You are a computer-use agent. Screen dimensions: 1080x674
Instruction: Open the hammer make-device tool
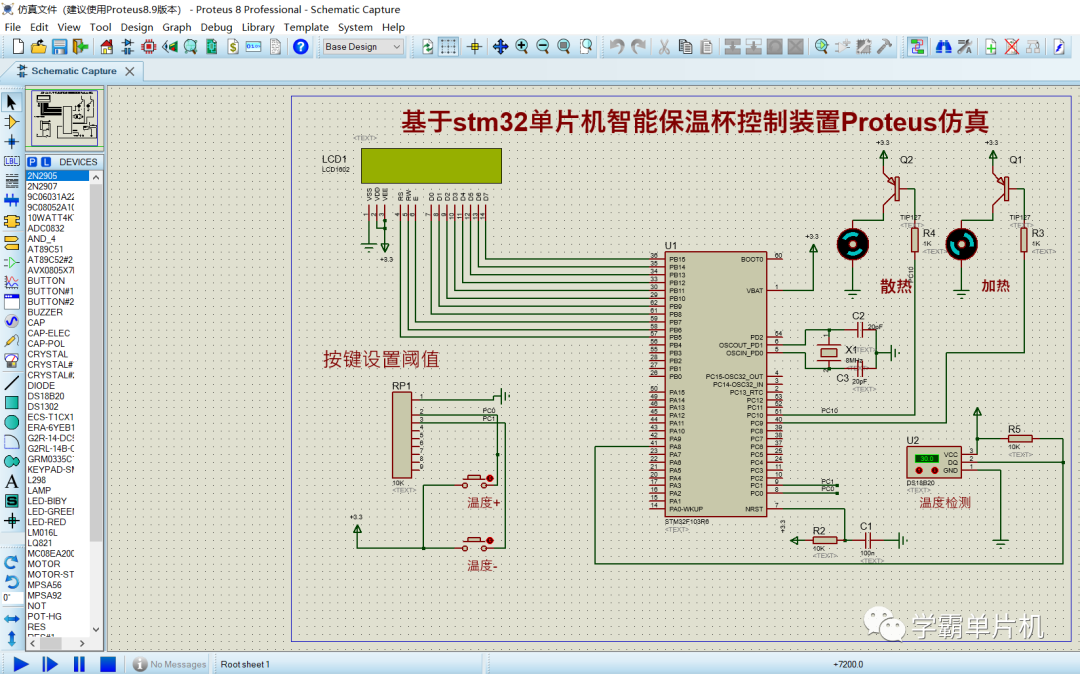coord(884,47)
